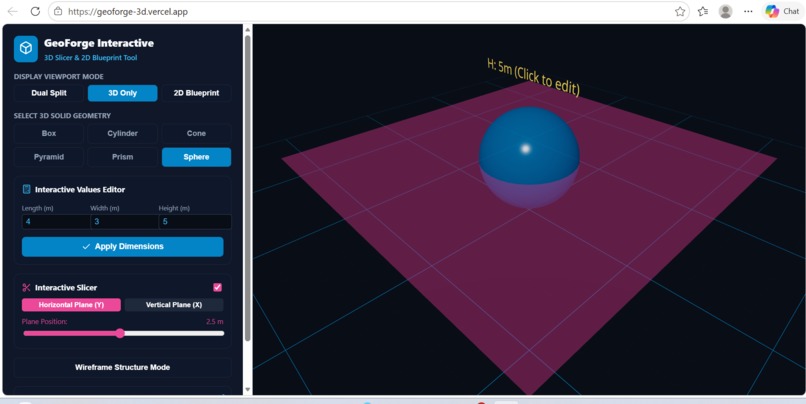Open the browser more options menu

[x=748, y=11]
